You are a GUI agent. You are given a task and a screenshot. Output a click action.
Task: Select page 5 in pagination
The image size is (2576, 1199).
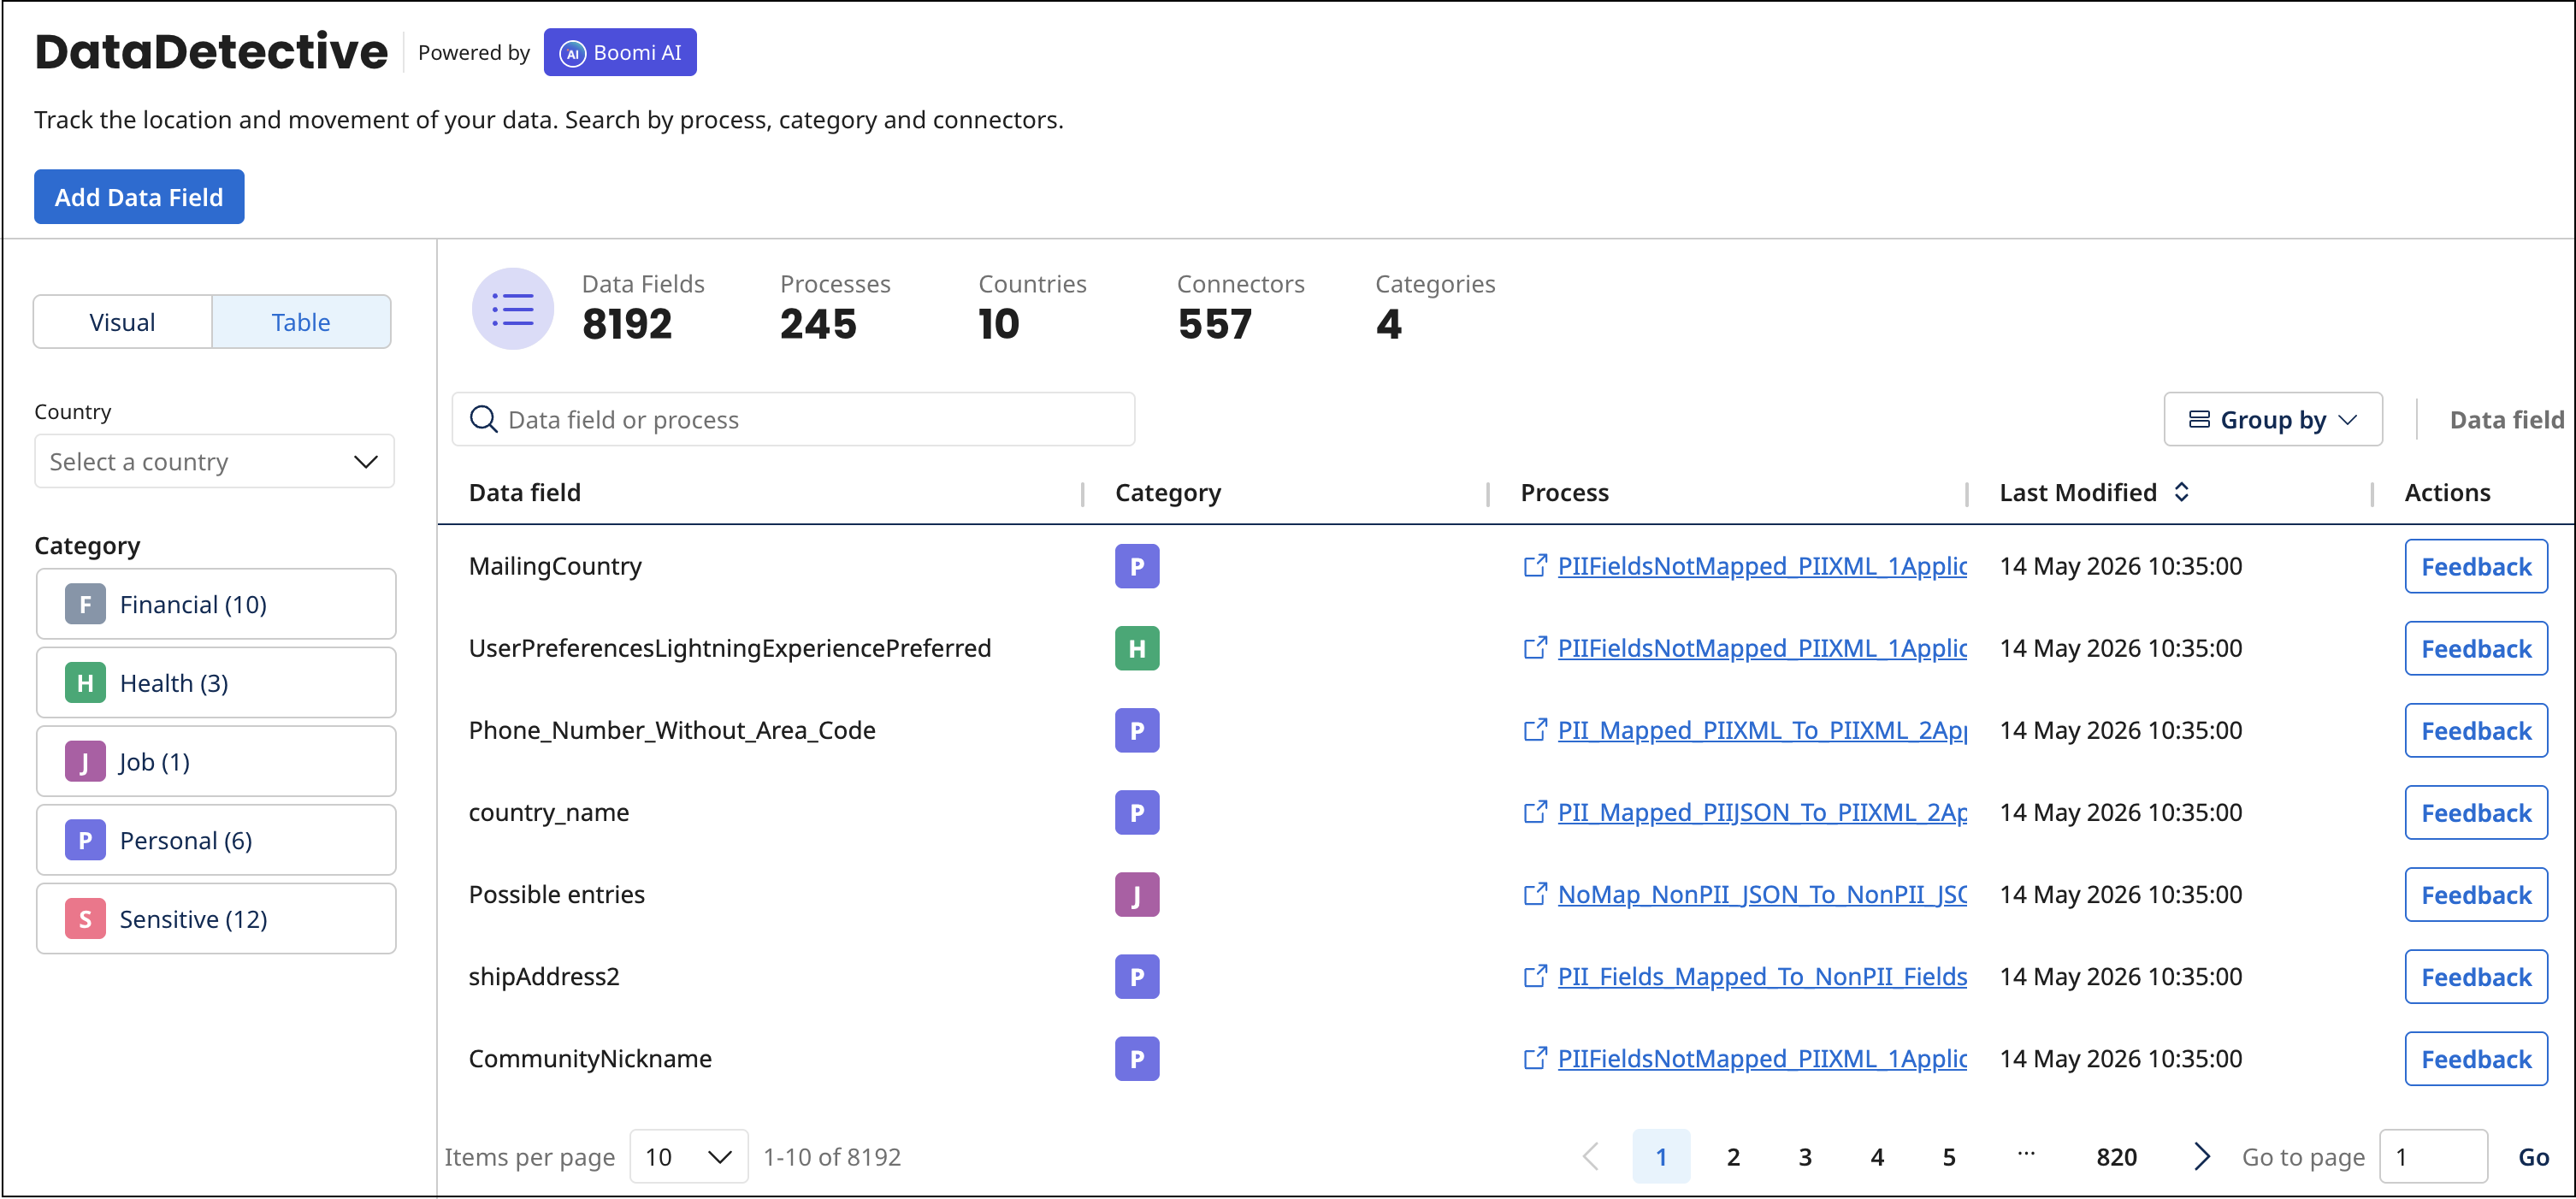coord(1949,1156)
